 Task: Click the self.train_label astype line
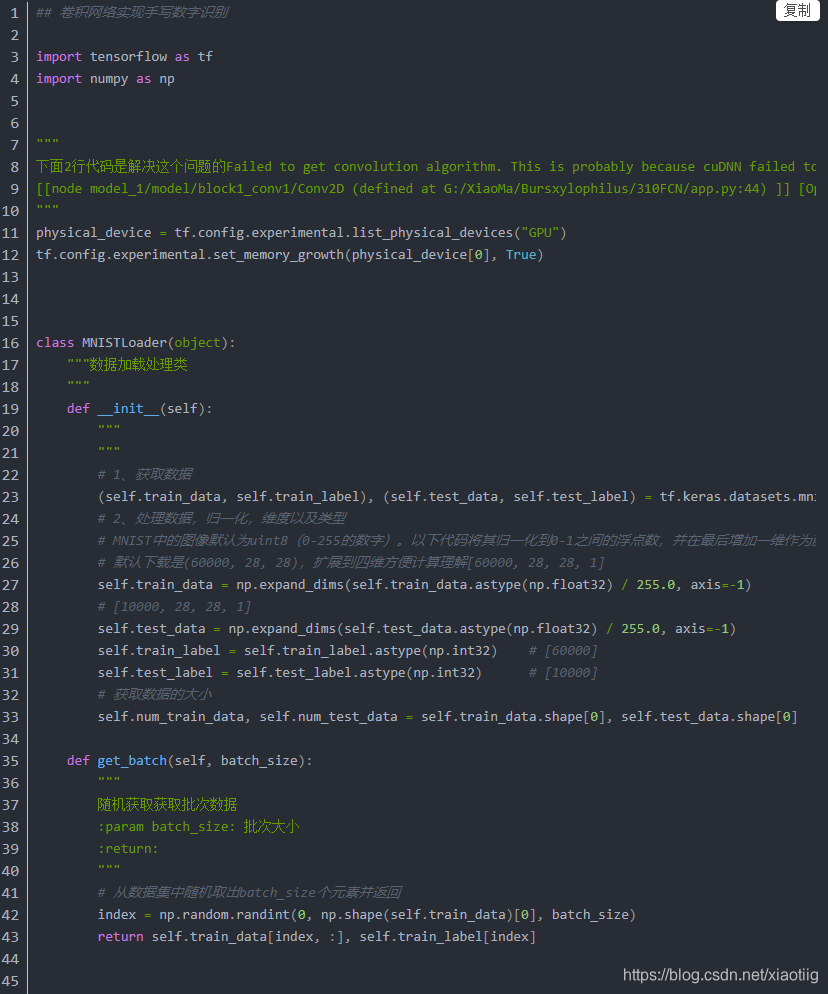tap(297, 650)
